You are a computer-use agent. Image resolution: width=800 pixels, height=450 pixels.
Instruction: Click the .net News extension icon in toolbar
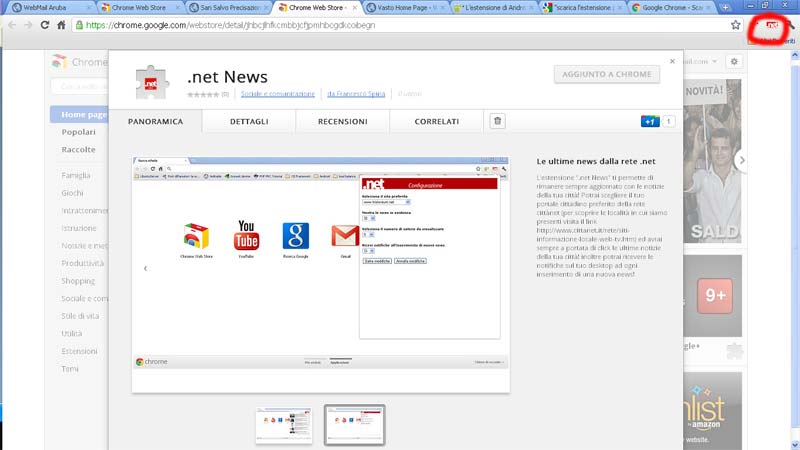[x=771, y=25]
